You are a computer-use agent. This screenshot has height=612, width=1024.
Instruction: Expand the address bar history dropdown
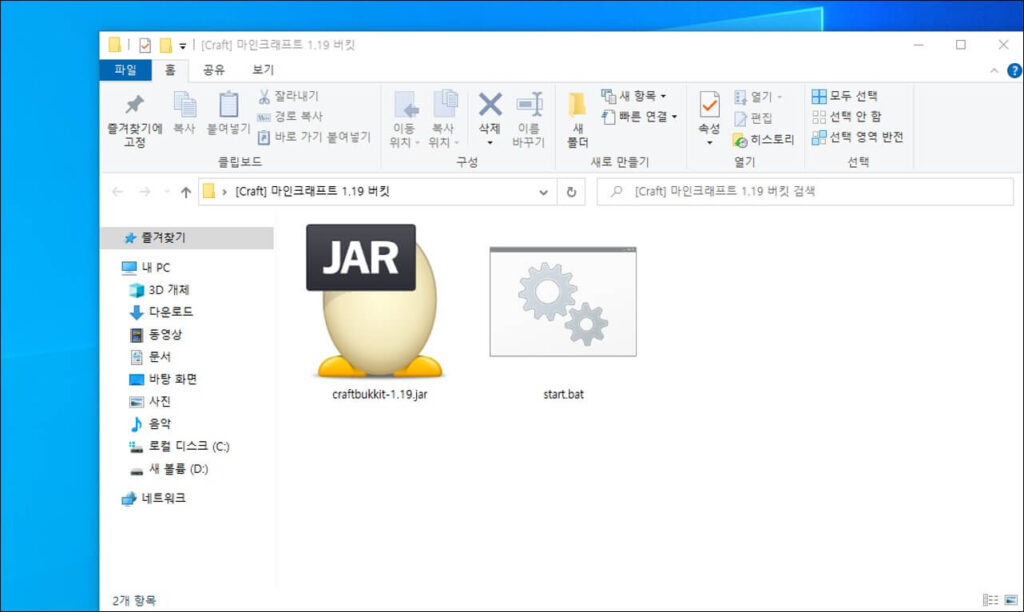tap(543, 192)
